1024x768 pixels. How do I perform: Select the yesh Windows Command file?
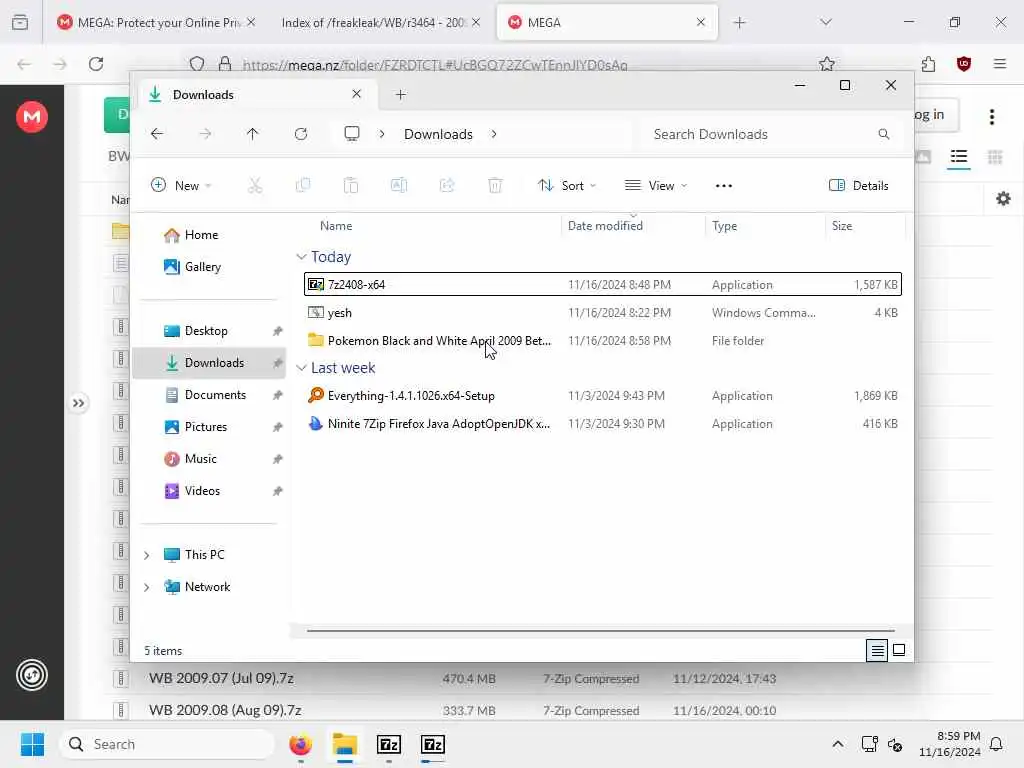(x=602, y=313)
